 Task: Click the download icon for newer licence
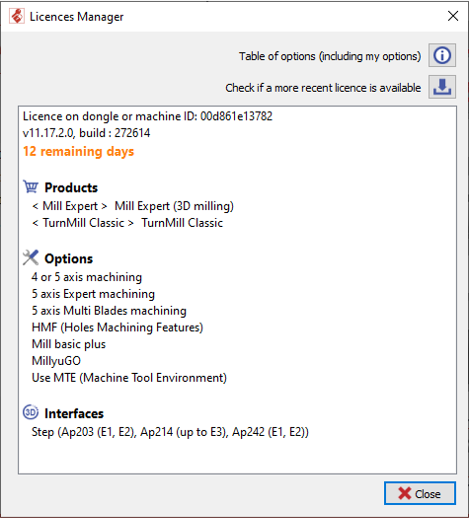[x=442, y=87]
